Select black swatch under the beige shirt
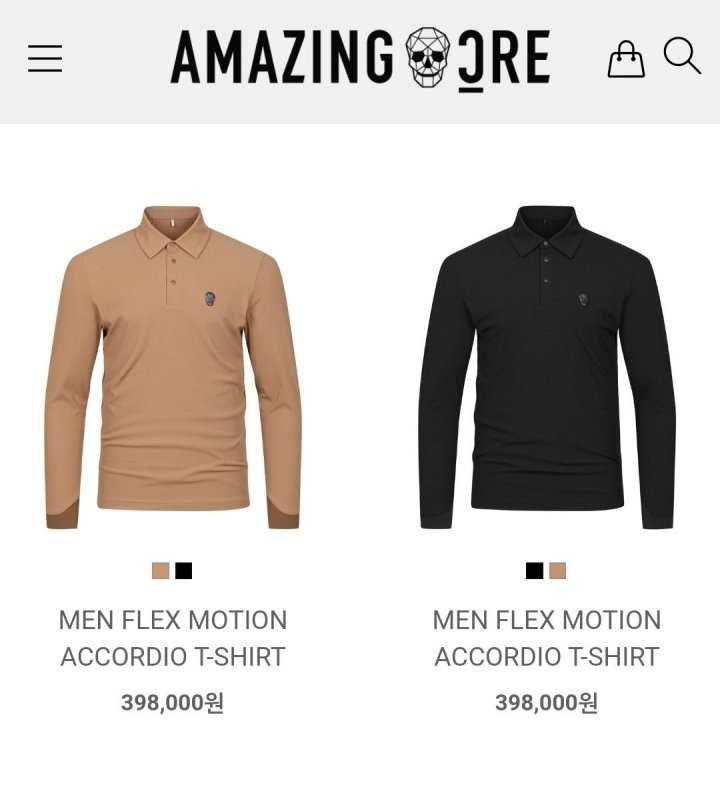Viewport: 720px width, 795px height. point(184,570)
